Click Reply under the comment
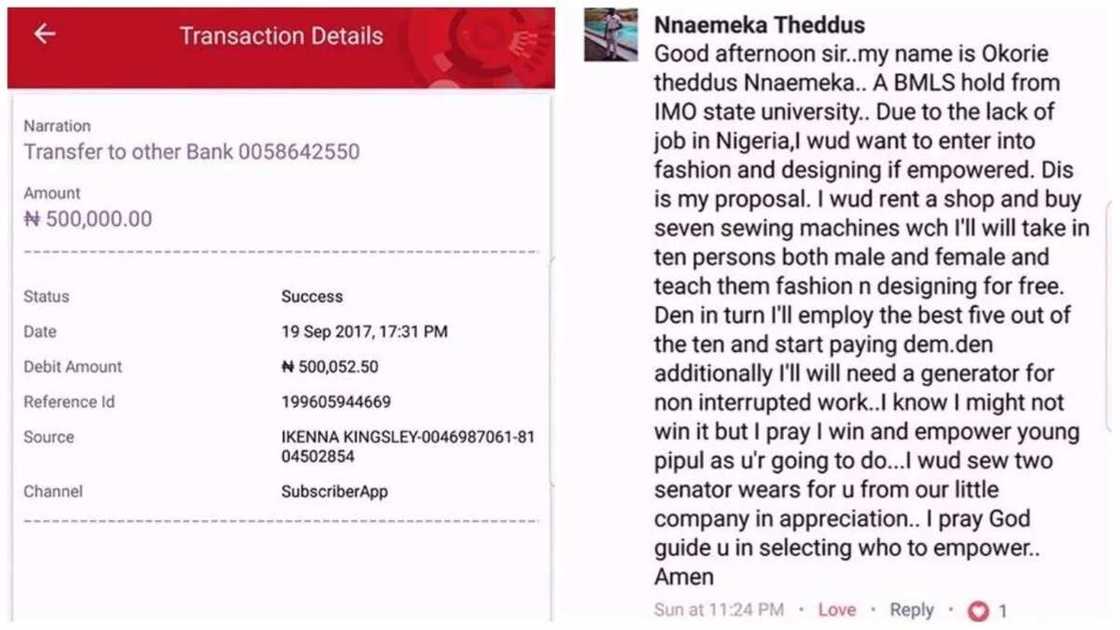The height and width of the screenshot is (630, 1120). click(911, 609)
